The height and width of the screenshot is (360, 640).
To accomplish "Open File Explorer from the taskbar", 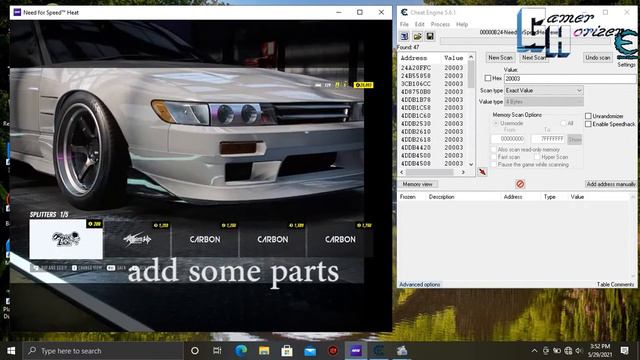I will click(264, 351).
